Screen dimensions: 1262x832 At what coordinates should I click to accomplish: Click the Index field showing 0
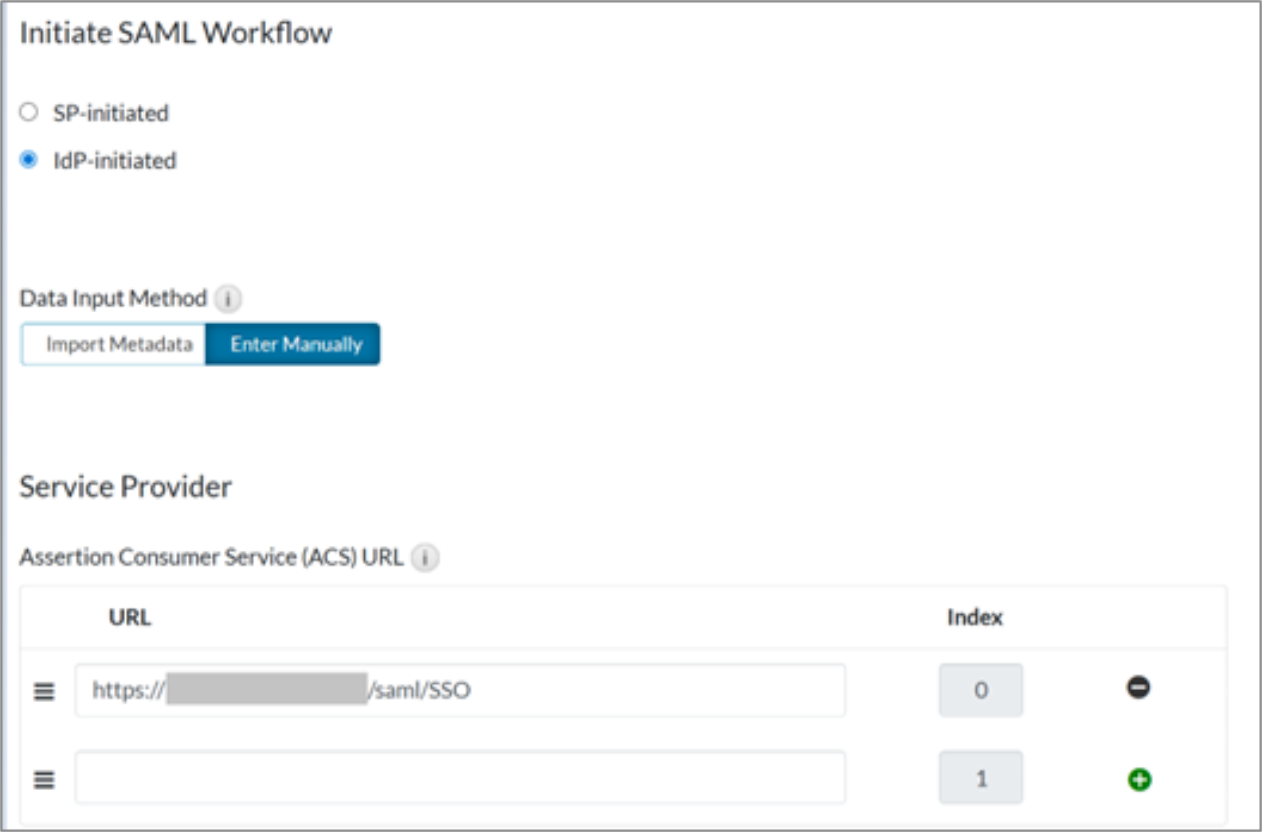click(x=980, y=690)
